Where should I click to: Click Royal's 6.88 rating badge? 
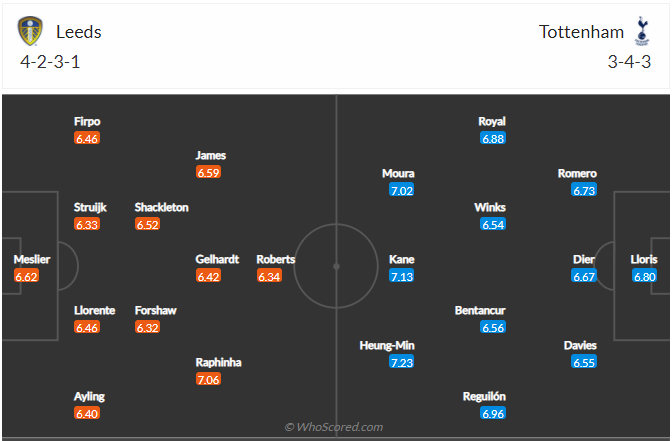coord(493,138)
